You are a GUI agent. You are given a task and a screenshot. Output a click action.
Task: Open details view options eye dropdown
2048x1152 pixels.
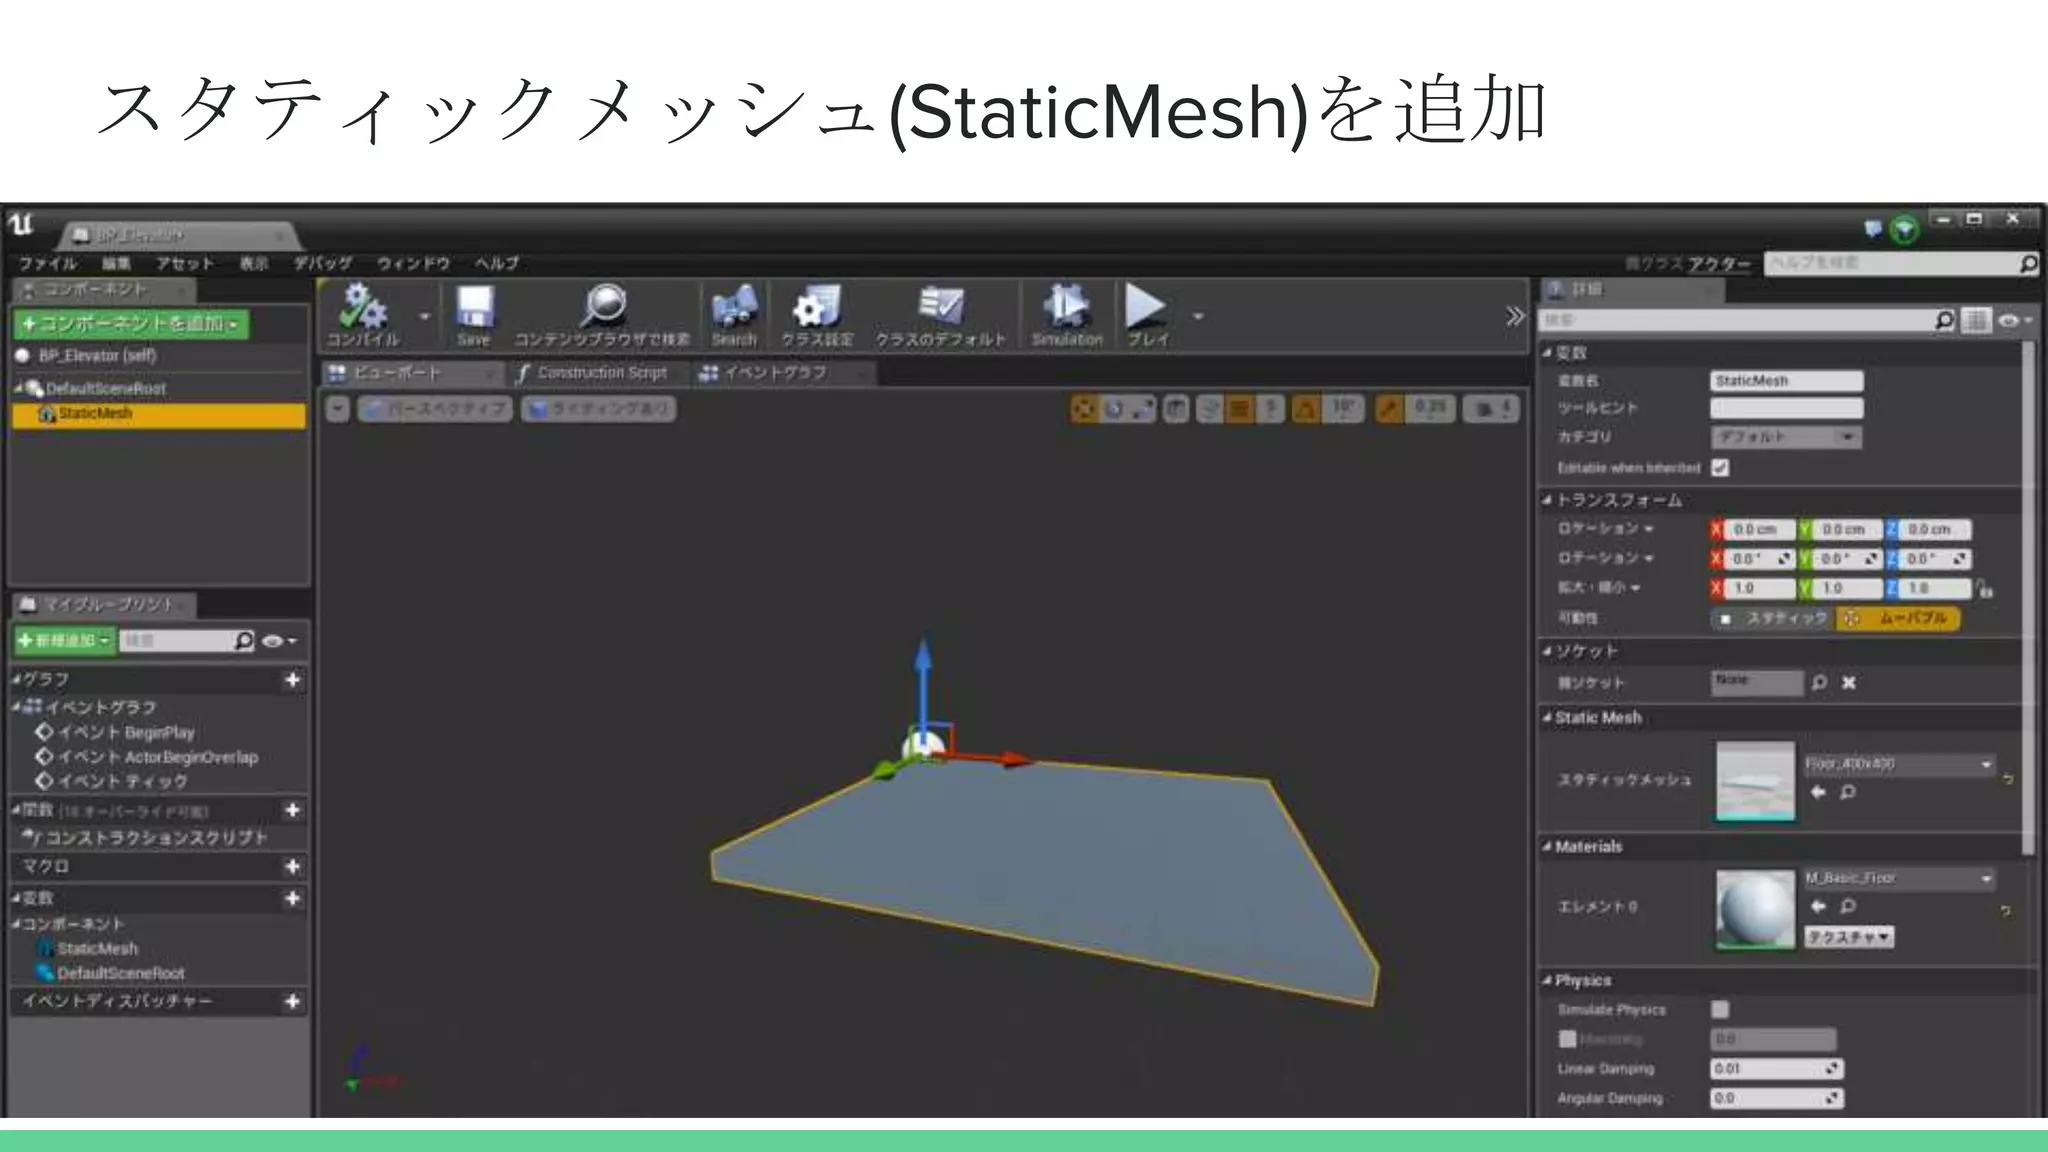point(2013,321)
